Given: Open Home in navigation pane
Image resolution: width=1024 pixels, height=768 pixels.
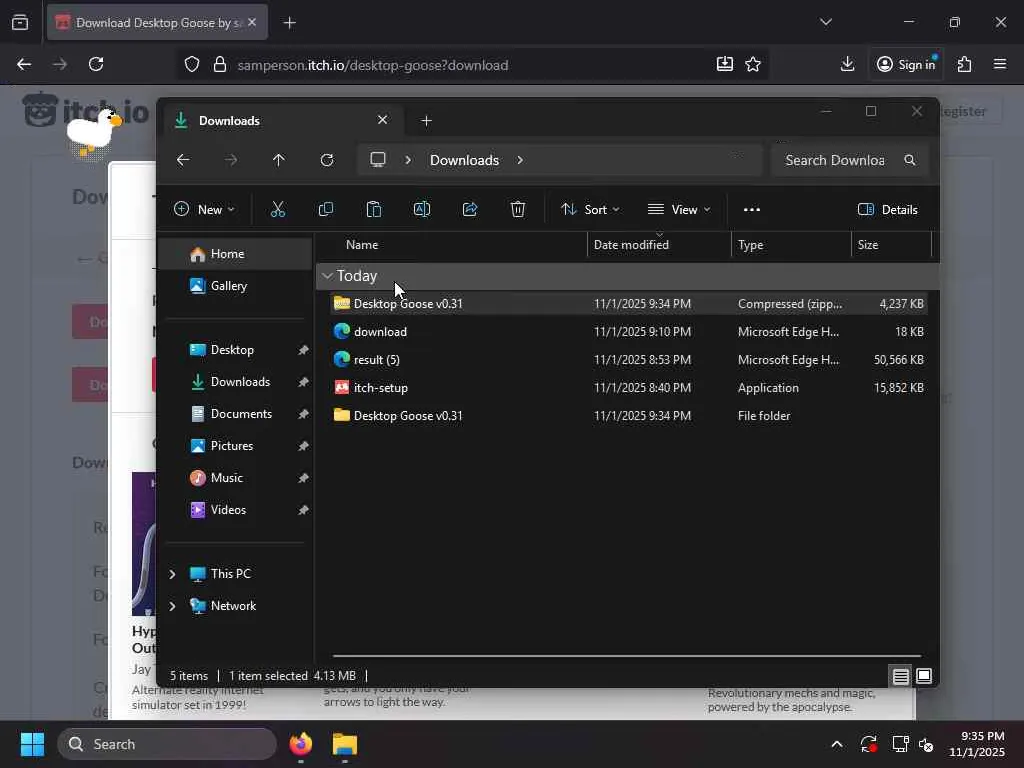Looking at the screenshot, I should point(235,254).
